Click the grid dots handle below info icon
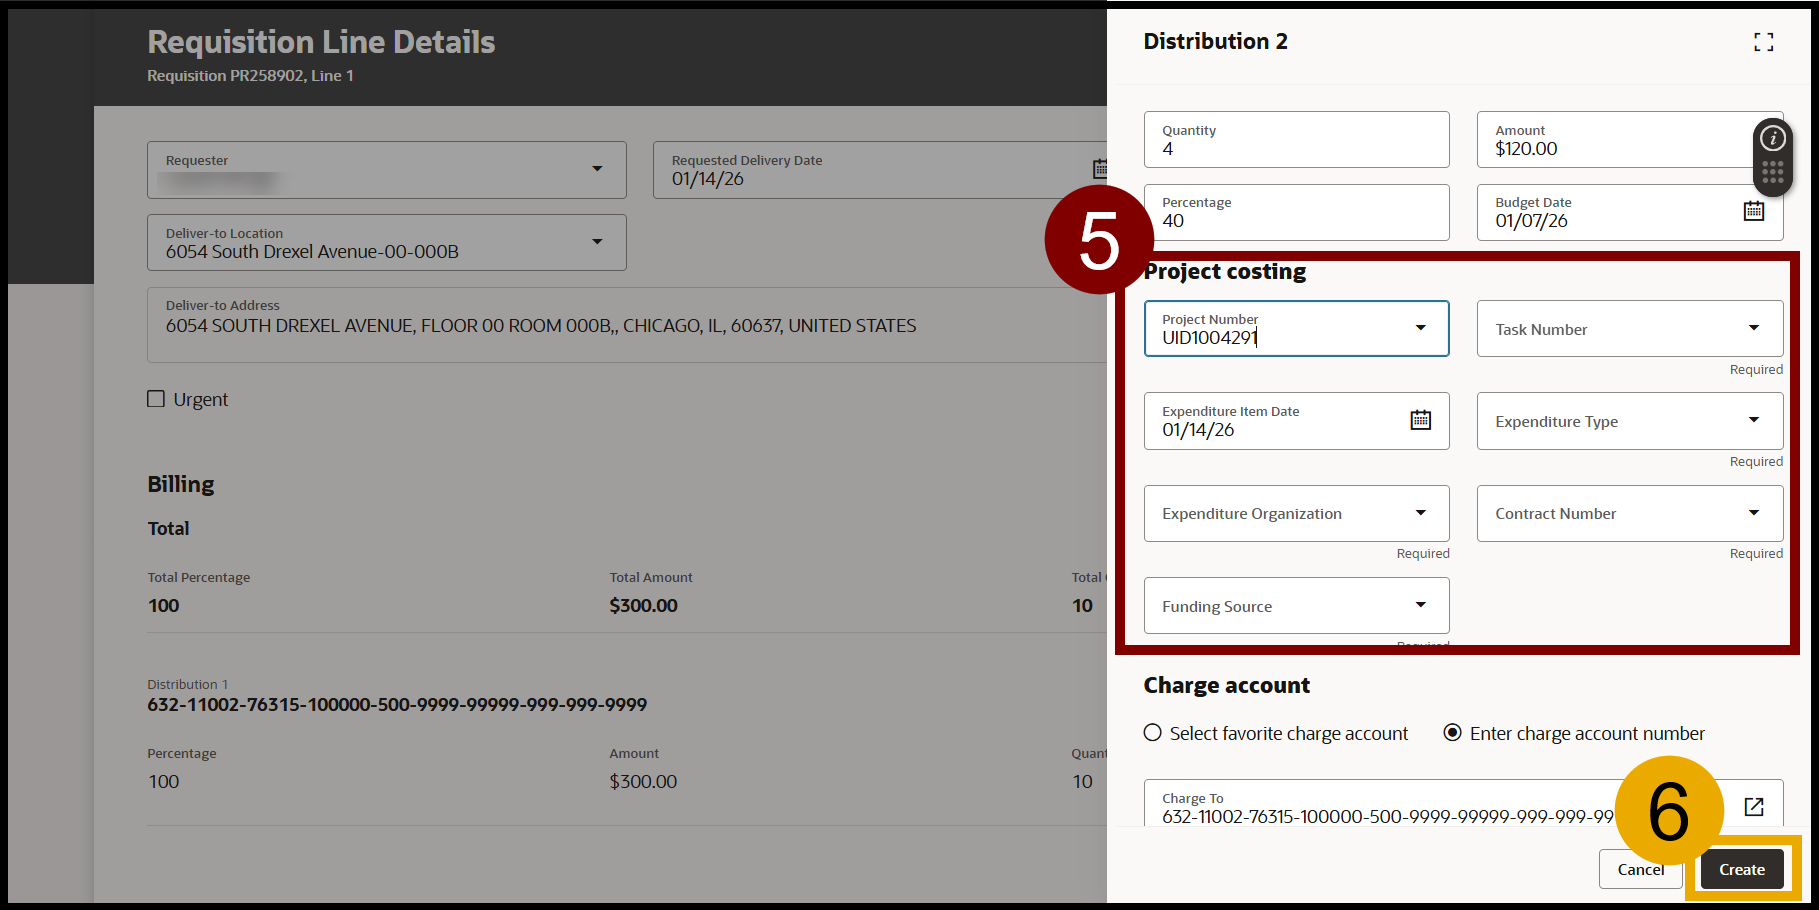 tap(1772, 173)
